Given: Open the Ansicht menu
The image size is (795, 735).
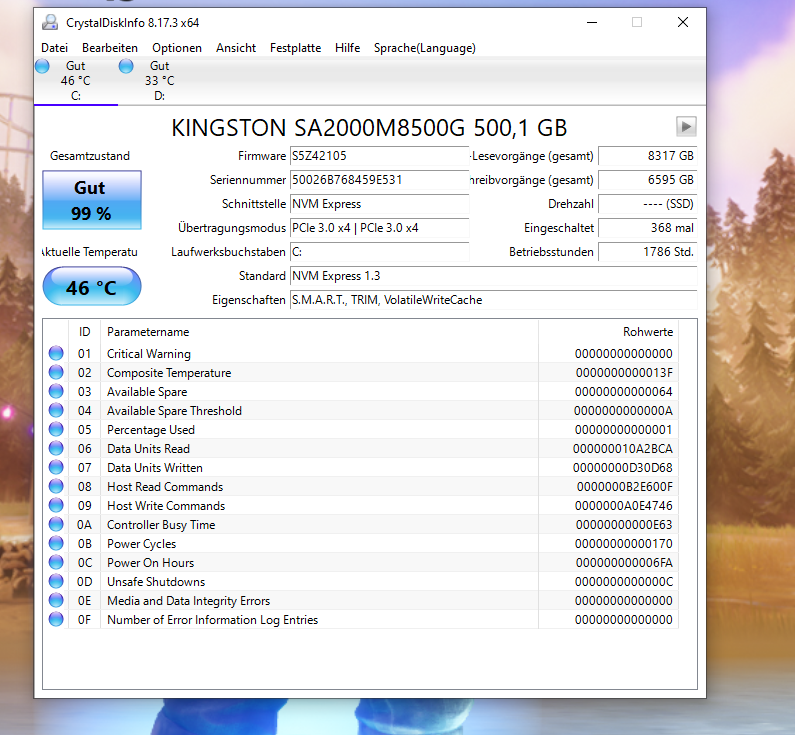Looking at the screenshot, I should 236,48.
